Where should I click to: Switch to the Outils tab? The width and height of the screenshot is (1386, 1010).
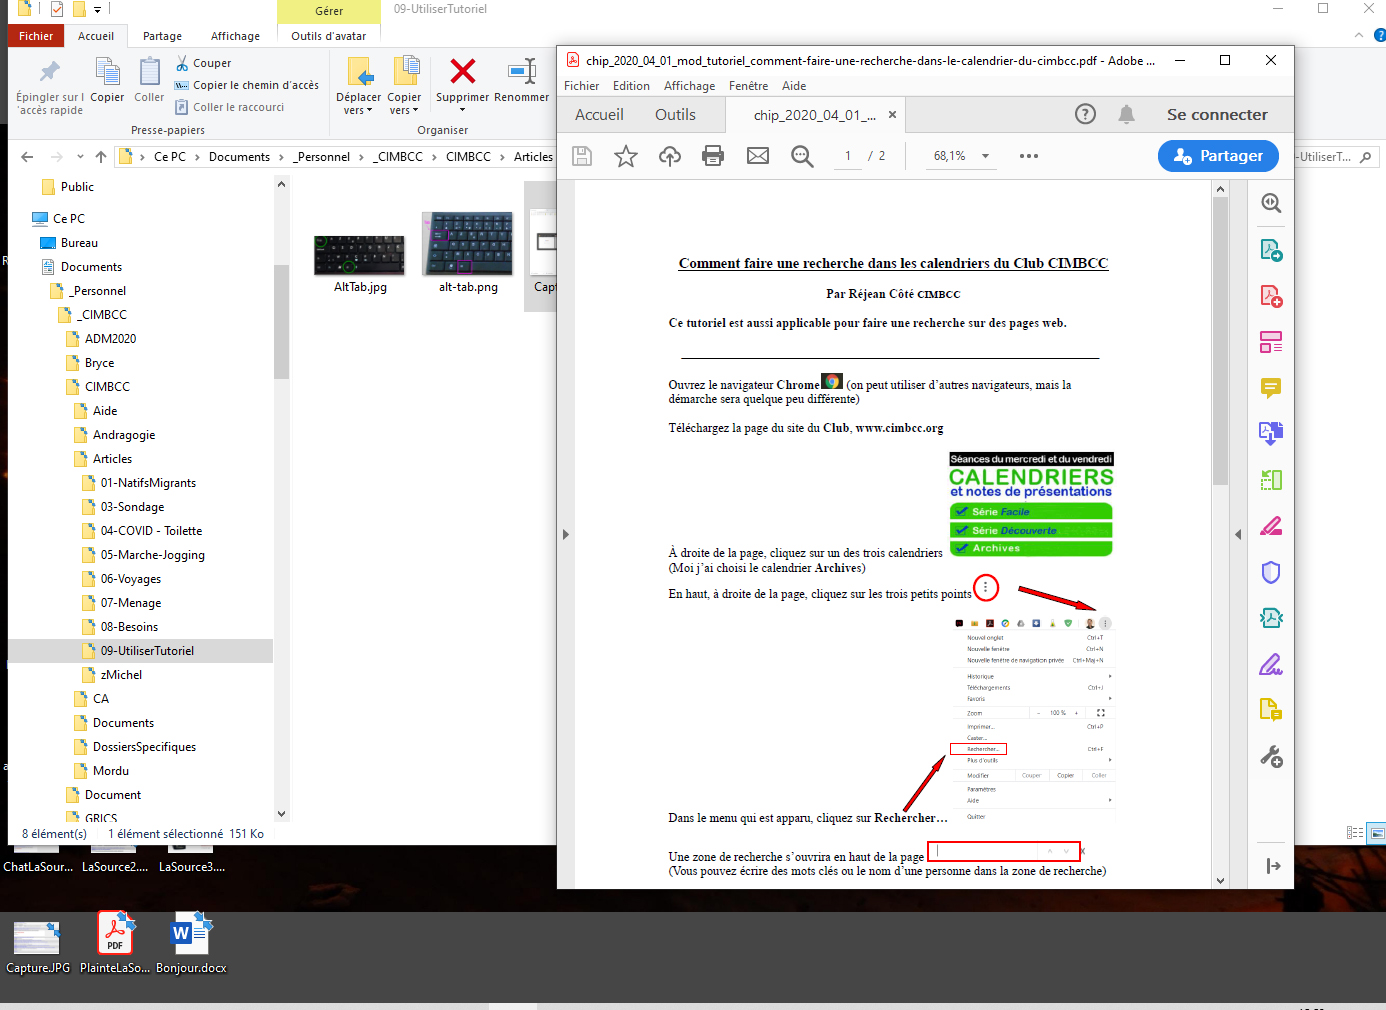click(x=675, y=115)
